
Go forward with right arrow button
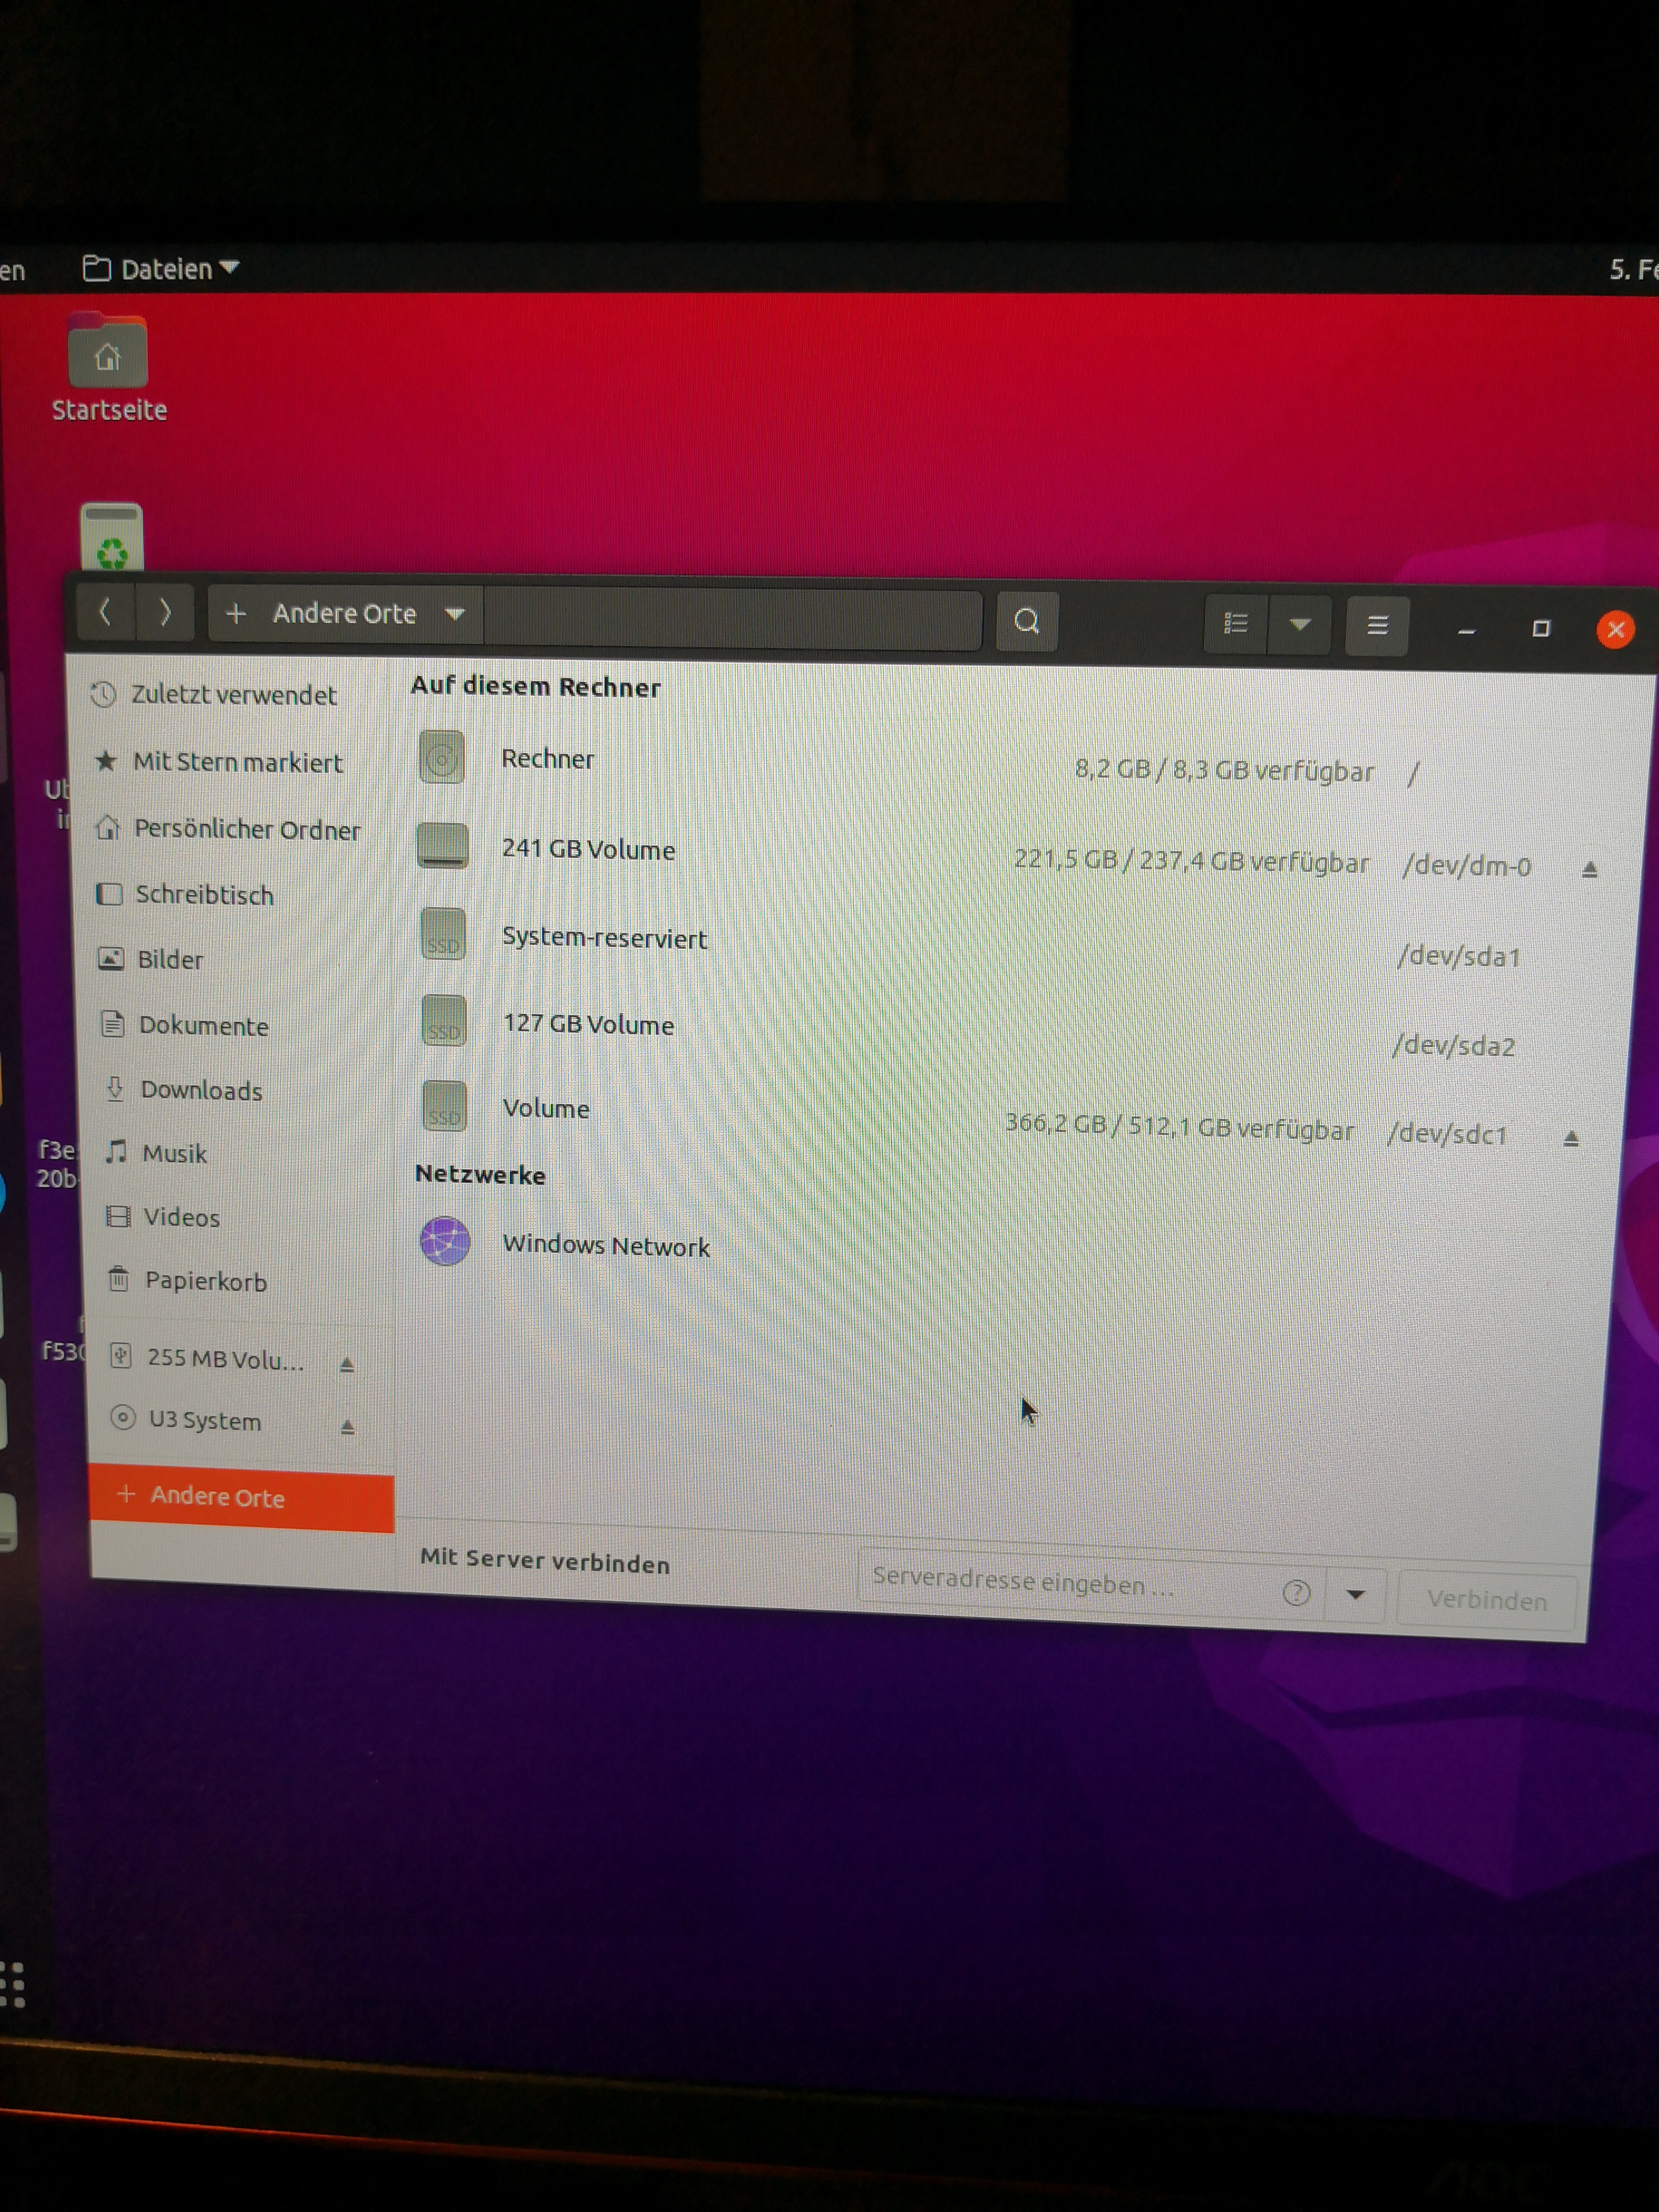click(165, 612)
